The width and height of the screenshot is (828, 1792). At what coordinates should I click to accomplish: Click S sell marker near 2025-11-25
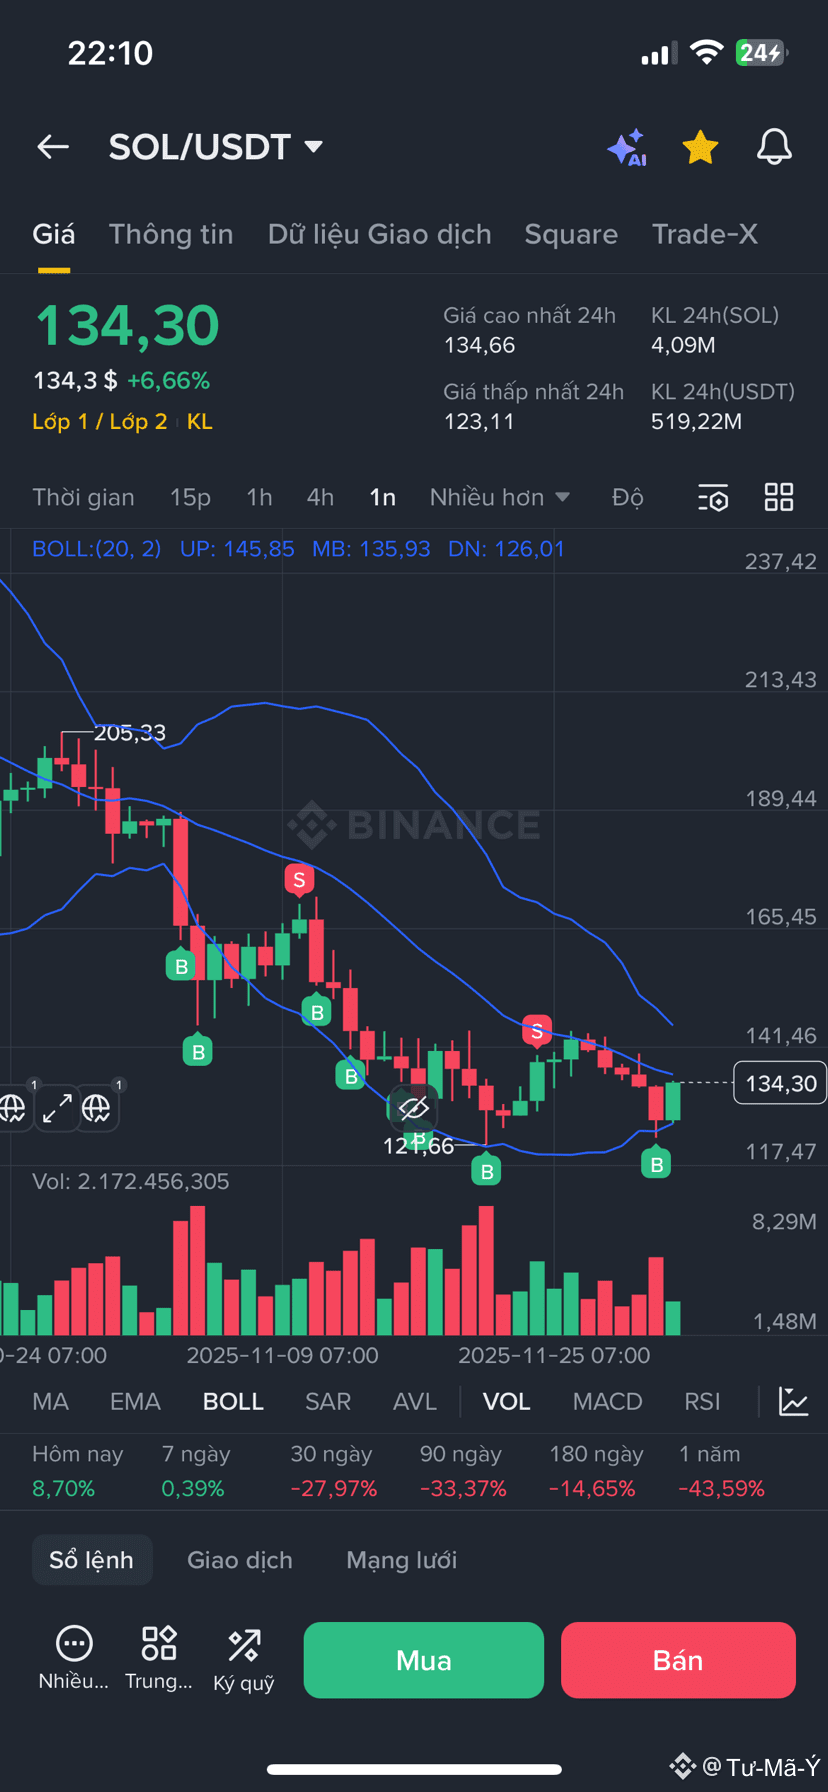[x=537, y=1031]
